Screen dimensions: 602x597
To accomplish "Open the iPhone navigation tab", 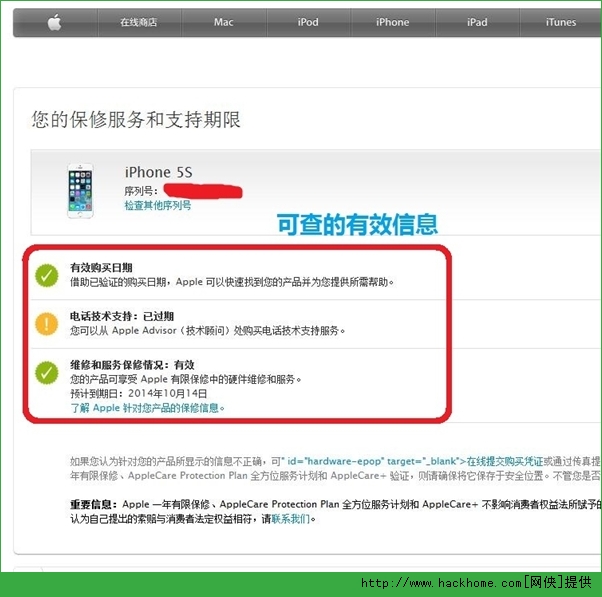I will tap(392, 22).
